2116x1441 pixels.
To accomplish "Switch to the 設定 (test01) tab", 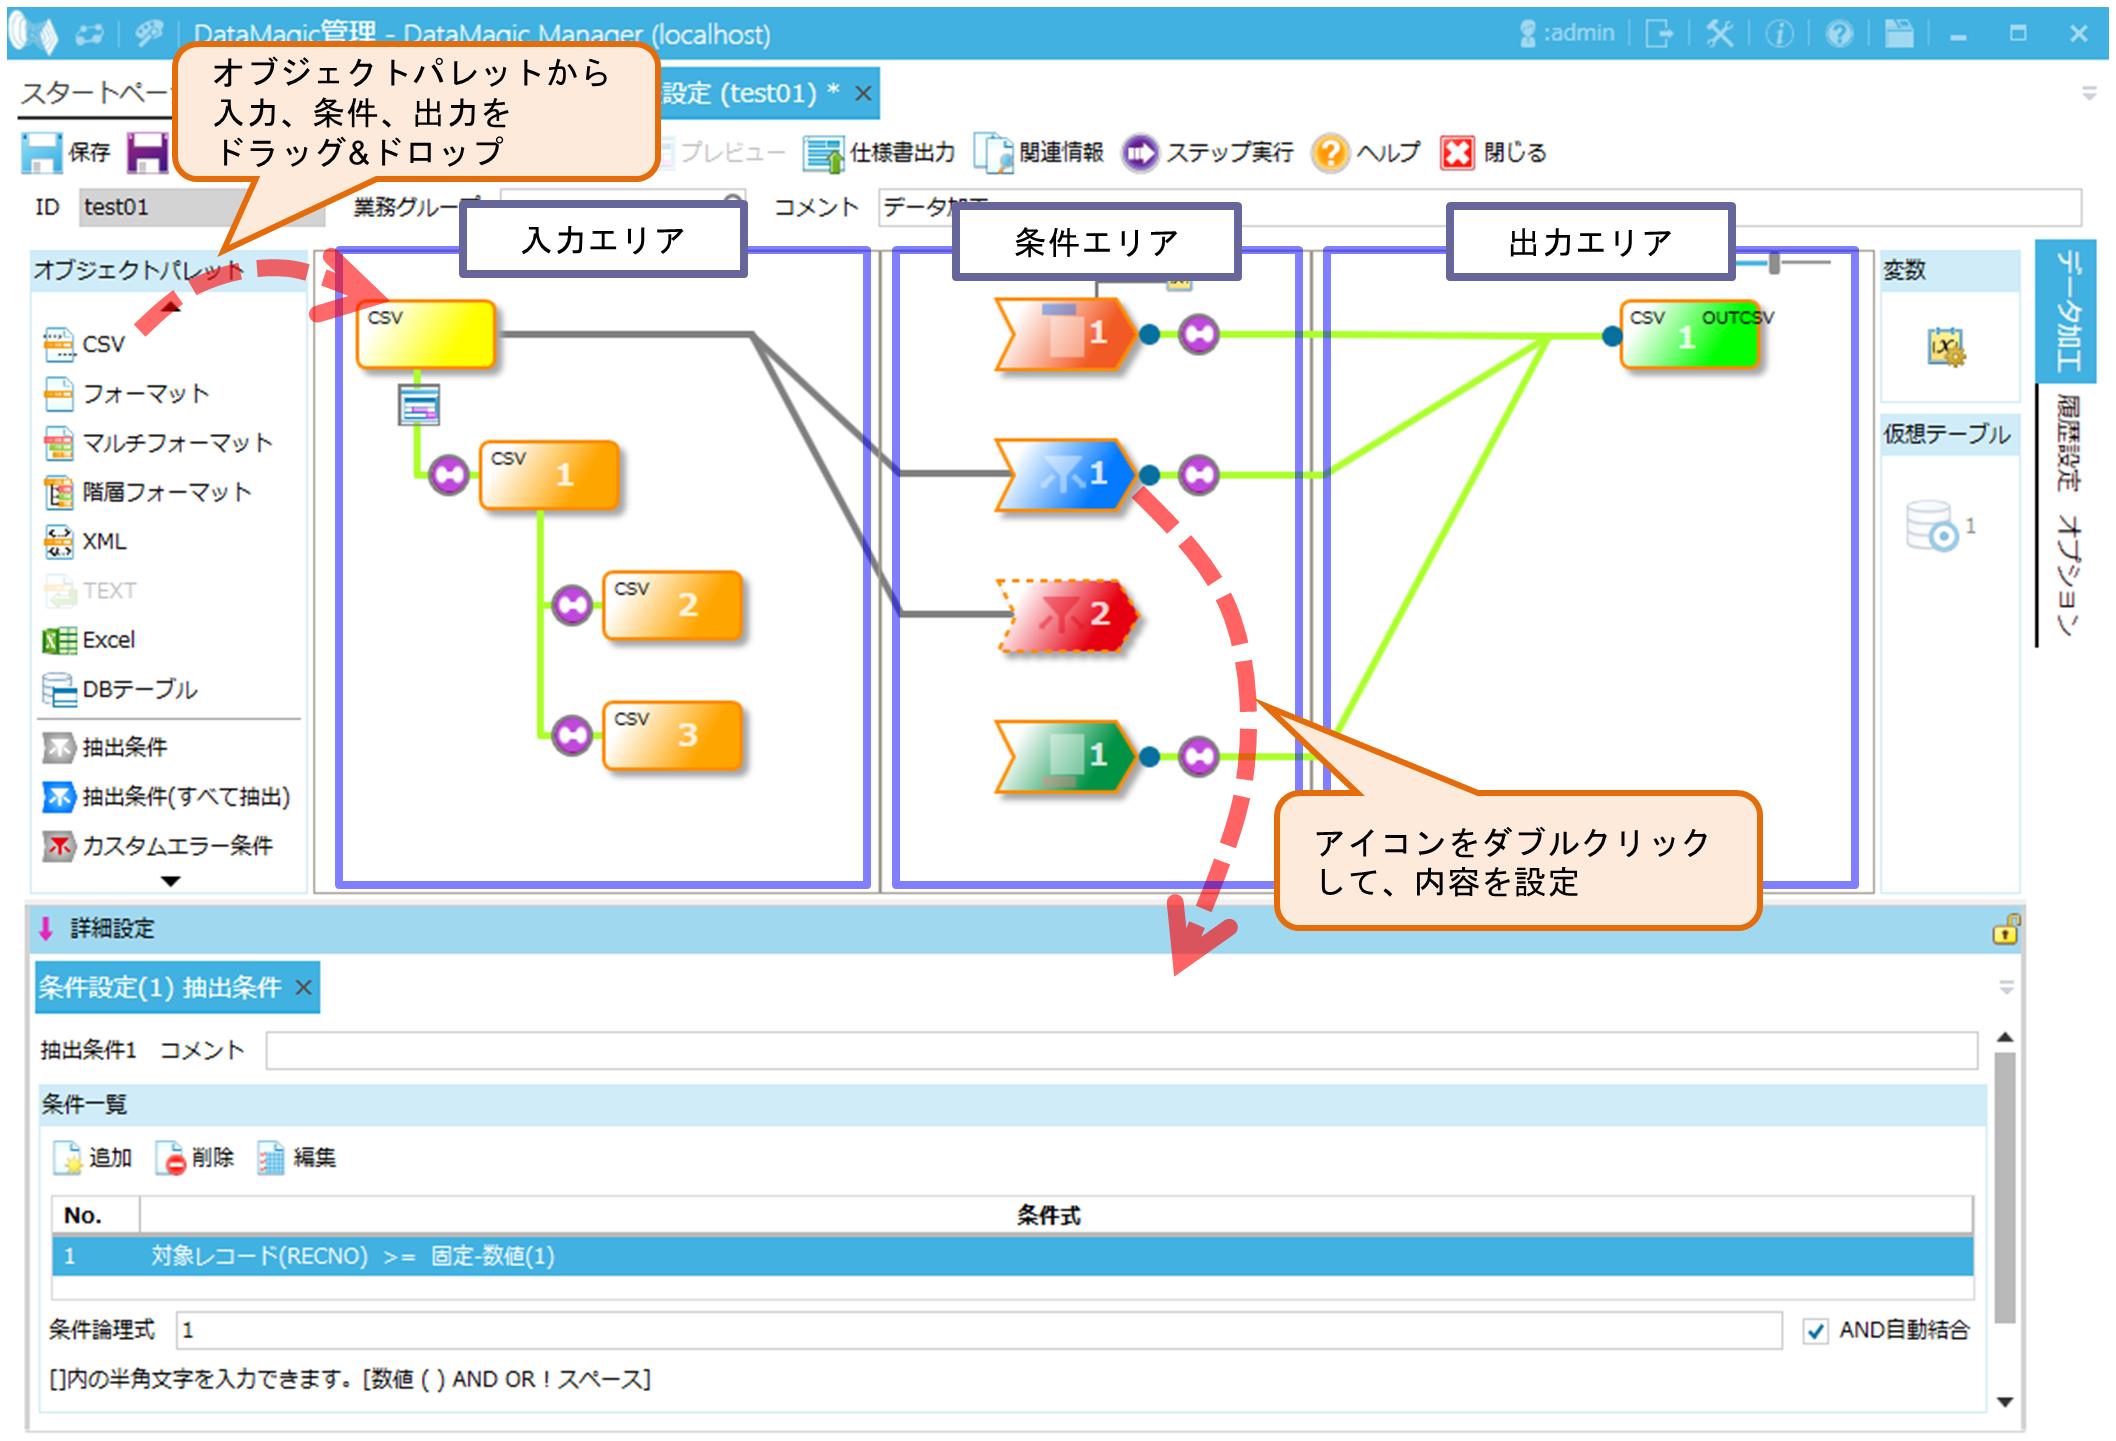I will click(749, 93).
